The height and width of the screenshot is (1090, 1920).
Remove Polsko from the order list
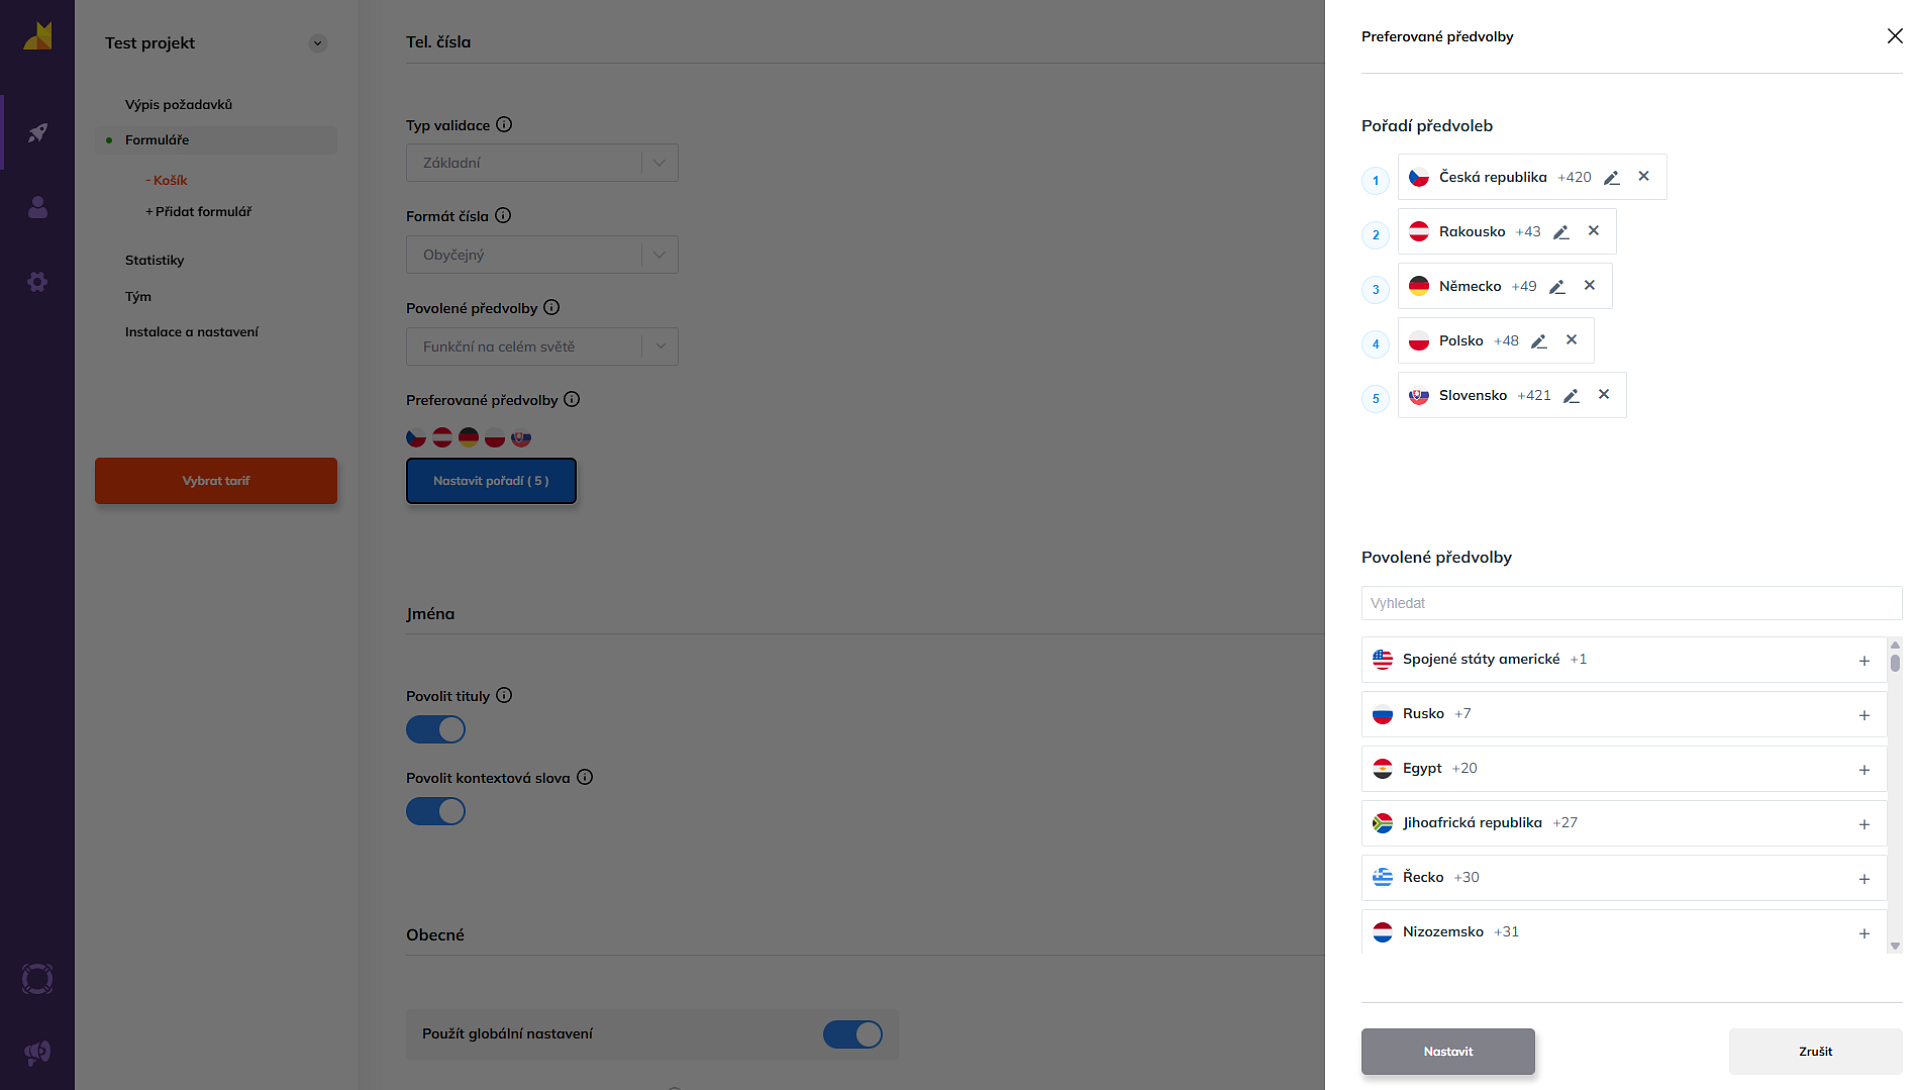pyautogui.click(x=1572, y=340)
